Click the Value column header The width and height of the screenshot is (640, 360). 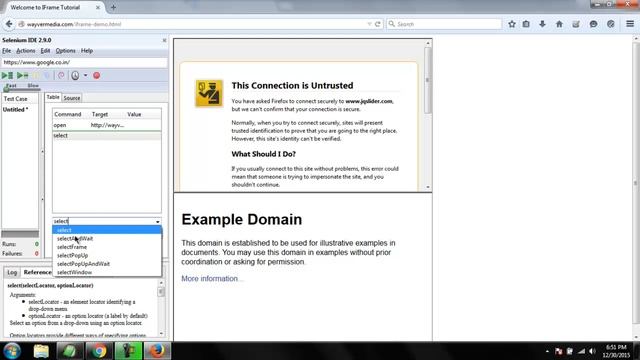134,115
